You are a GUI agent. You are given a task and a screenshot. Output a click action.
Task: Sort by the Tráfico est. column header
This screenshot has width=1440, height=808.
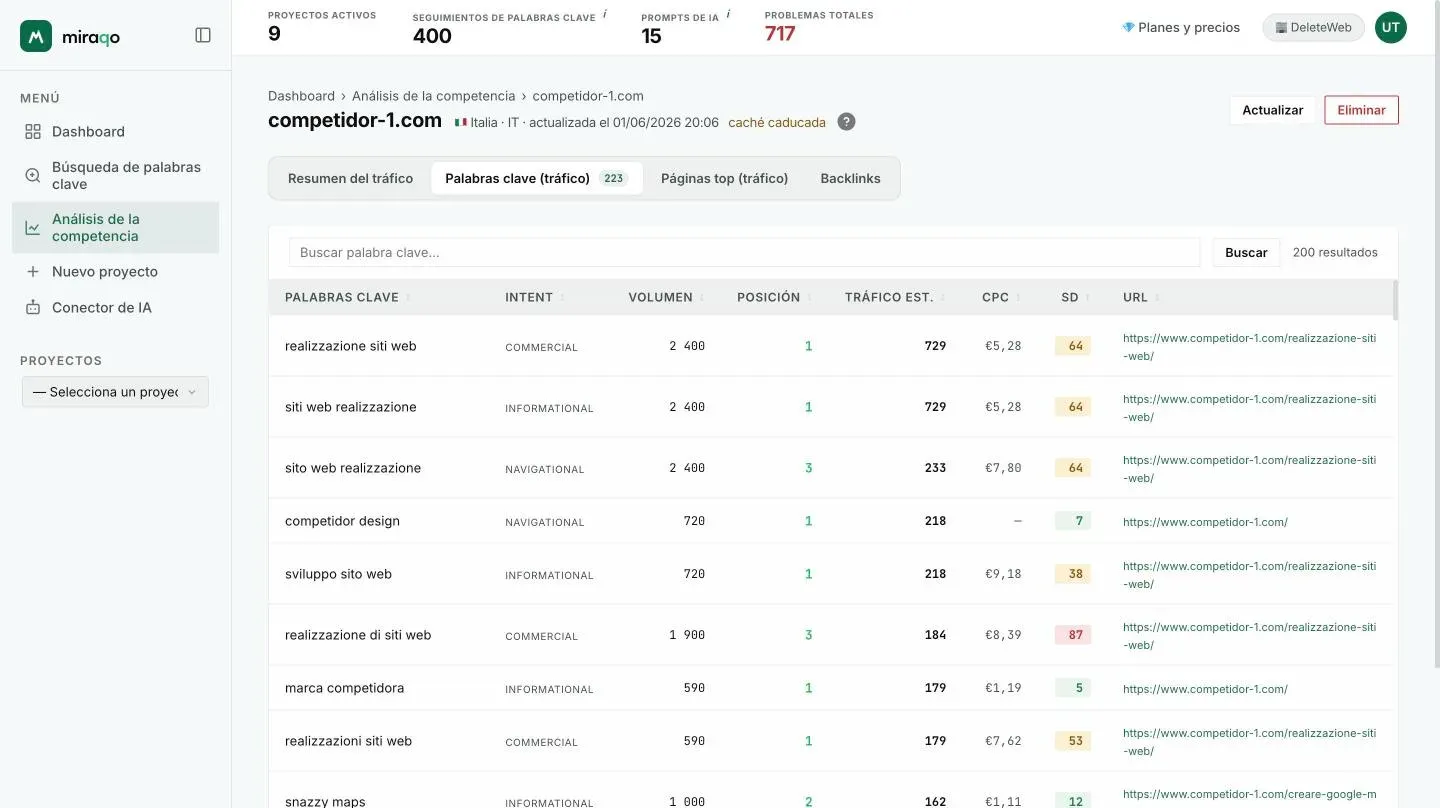click(894, 297)
